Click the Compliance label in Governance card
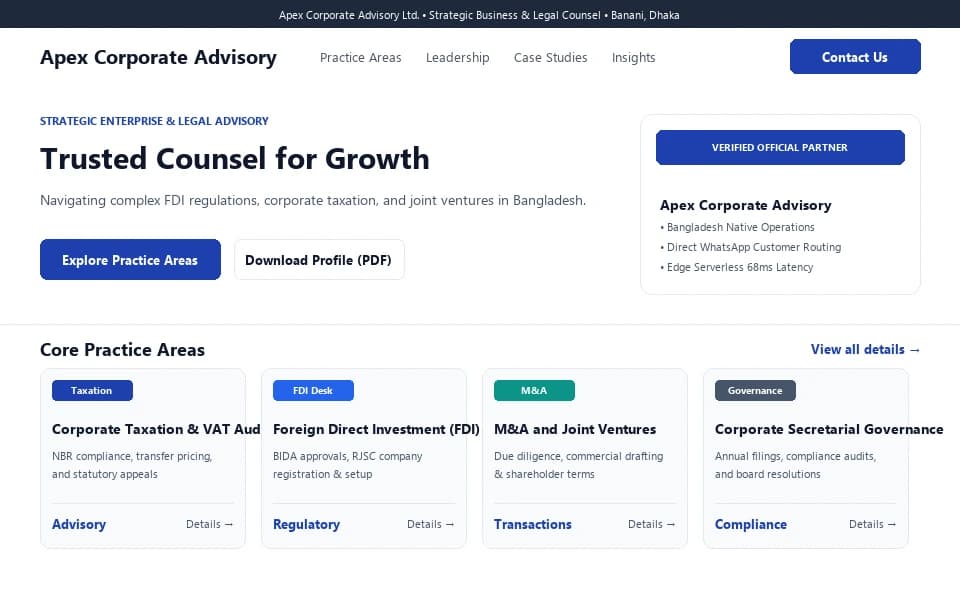 point(751,525)
